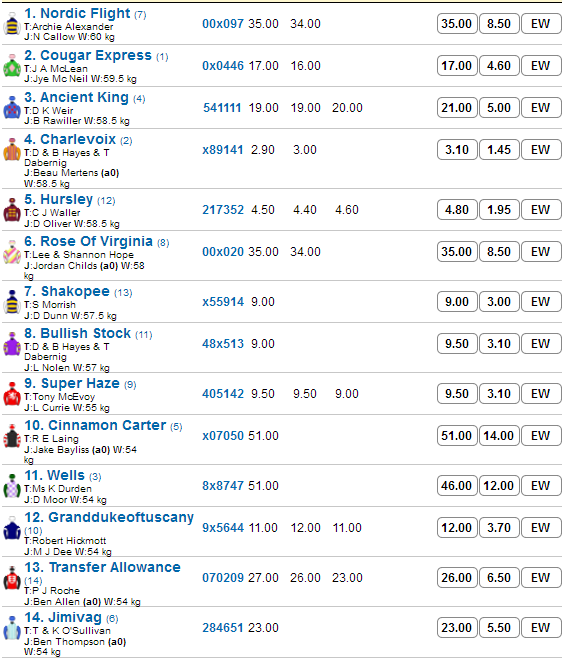This screenshot has height=658, width=564.
Task: Click Cougar Express green silks icon
Action: pyautogui.click(x=12, y=66)
